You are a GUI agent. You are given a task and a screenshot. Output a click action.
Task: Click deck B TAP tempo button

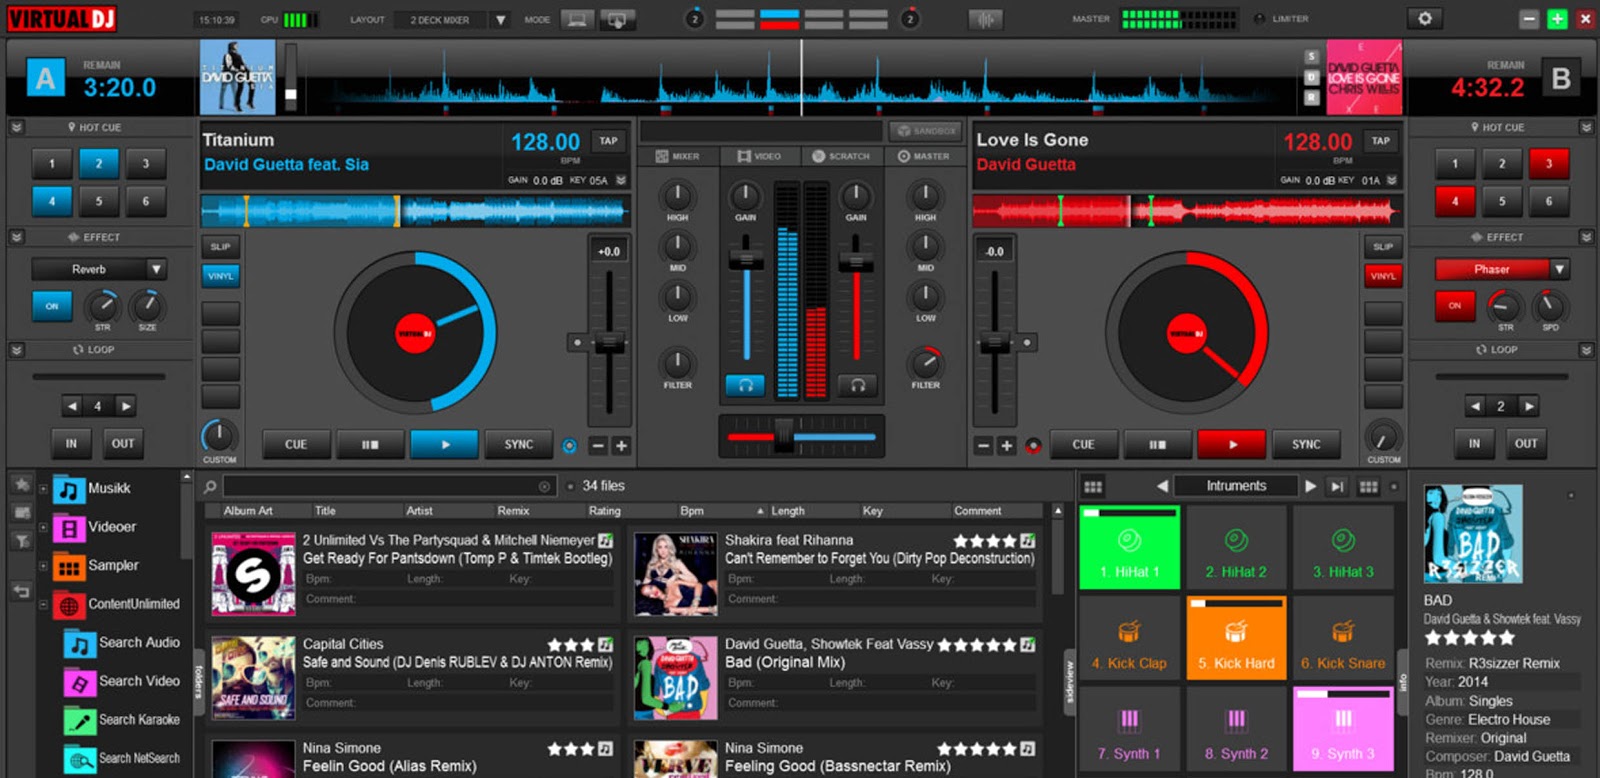click(x=1380, y=141)
